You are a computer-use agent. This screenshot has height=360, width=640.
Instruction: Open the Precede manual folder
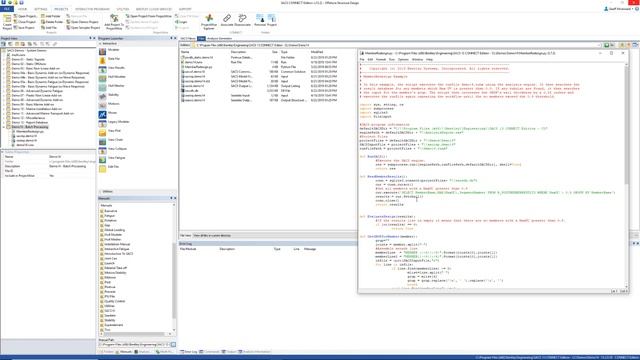point(109,292)
